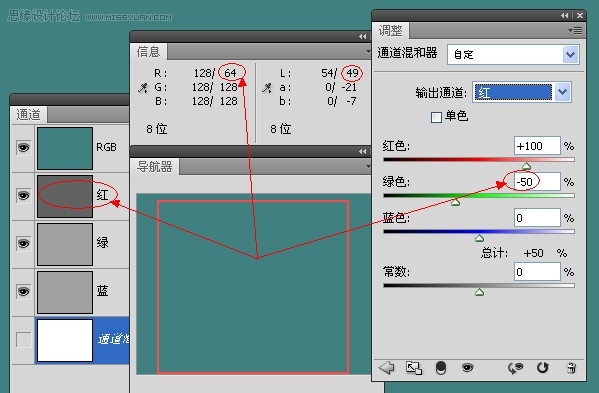The height and width of the screenshot is (393, 599).
Task: Select the 红 channel thumbnail
Action: 65,196
